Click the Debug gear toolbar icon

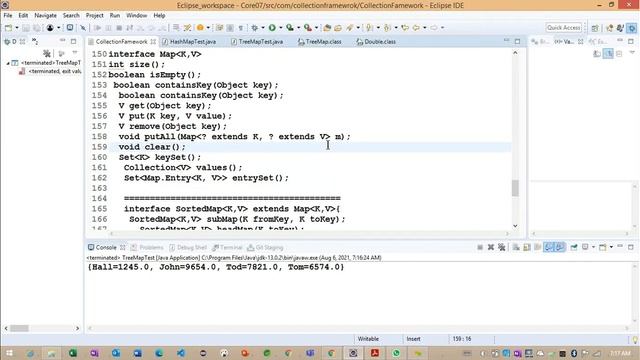pyautogui.click(x=254, y=28)
